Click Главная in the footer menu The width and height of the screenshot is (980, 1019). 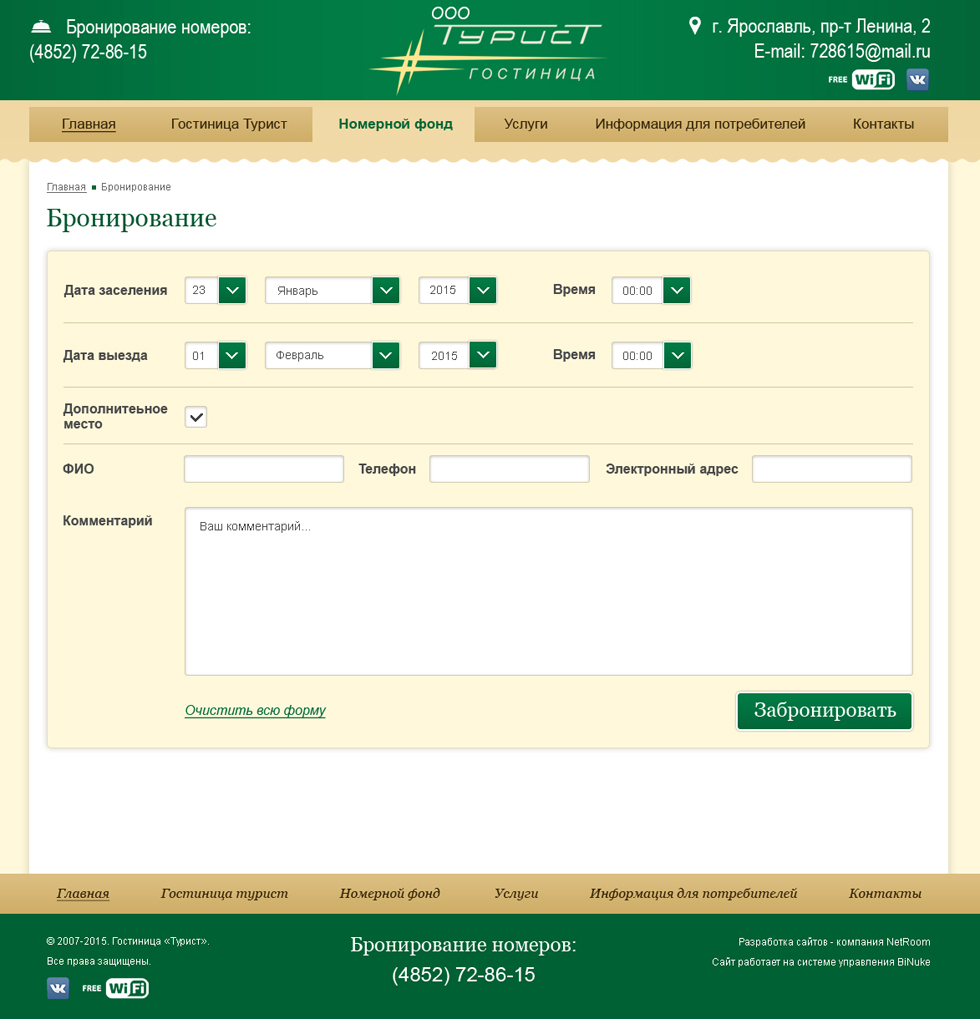coord(83,894)
